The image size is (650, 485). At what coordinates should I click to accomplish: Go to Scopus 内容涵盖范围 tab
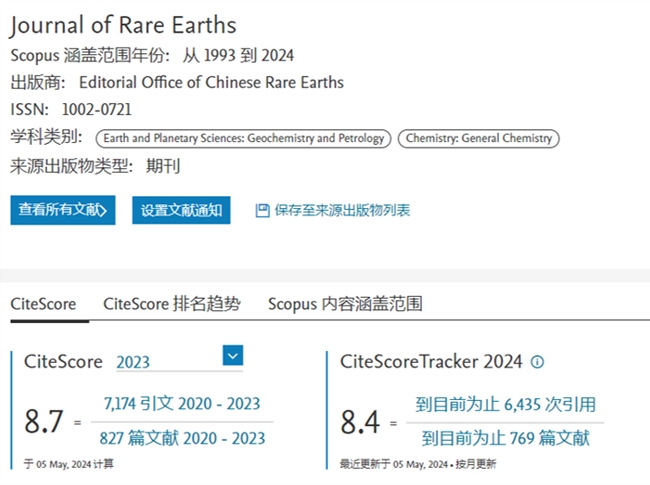click(x=344, y=304)
